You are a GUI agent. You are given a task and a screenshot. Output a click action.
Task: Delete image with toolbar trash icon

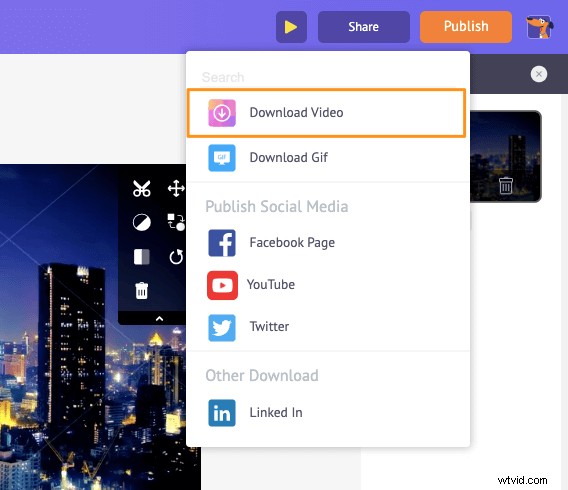pyautogui.click(x=142, y=291)
